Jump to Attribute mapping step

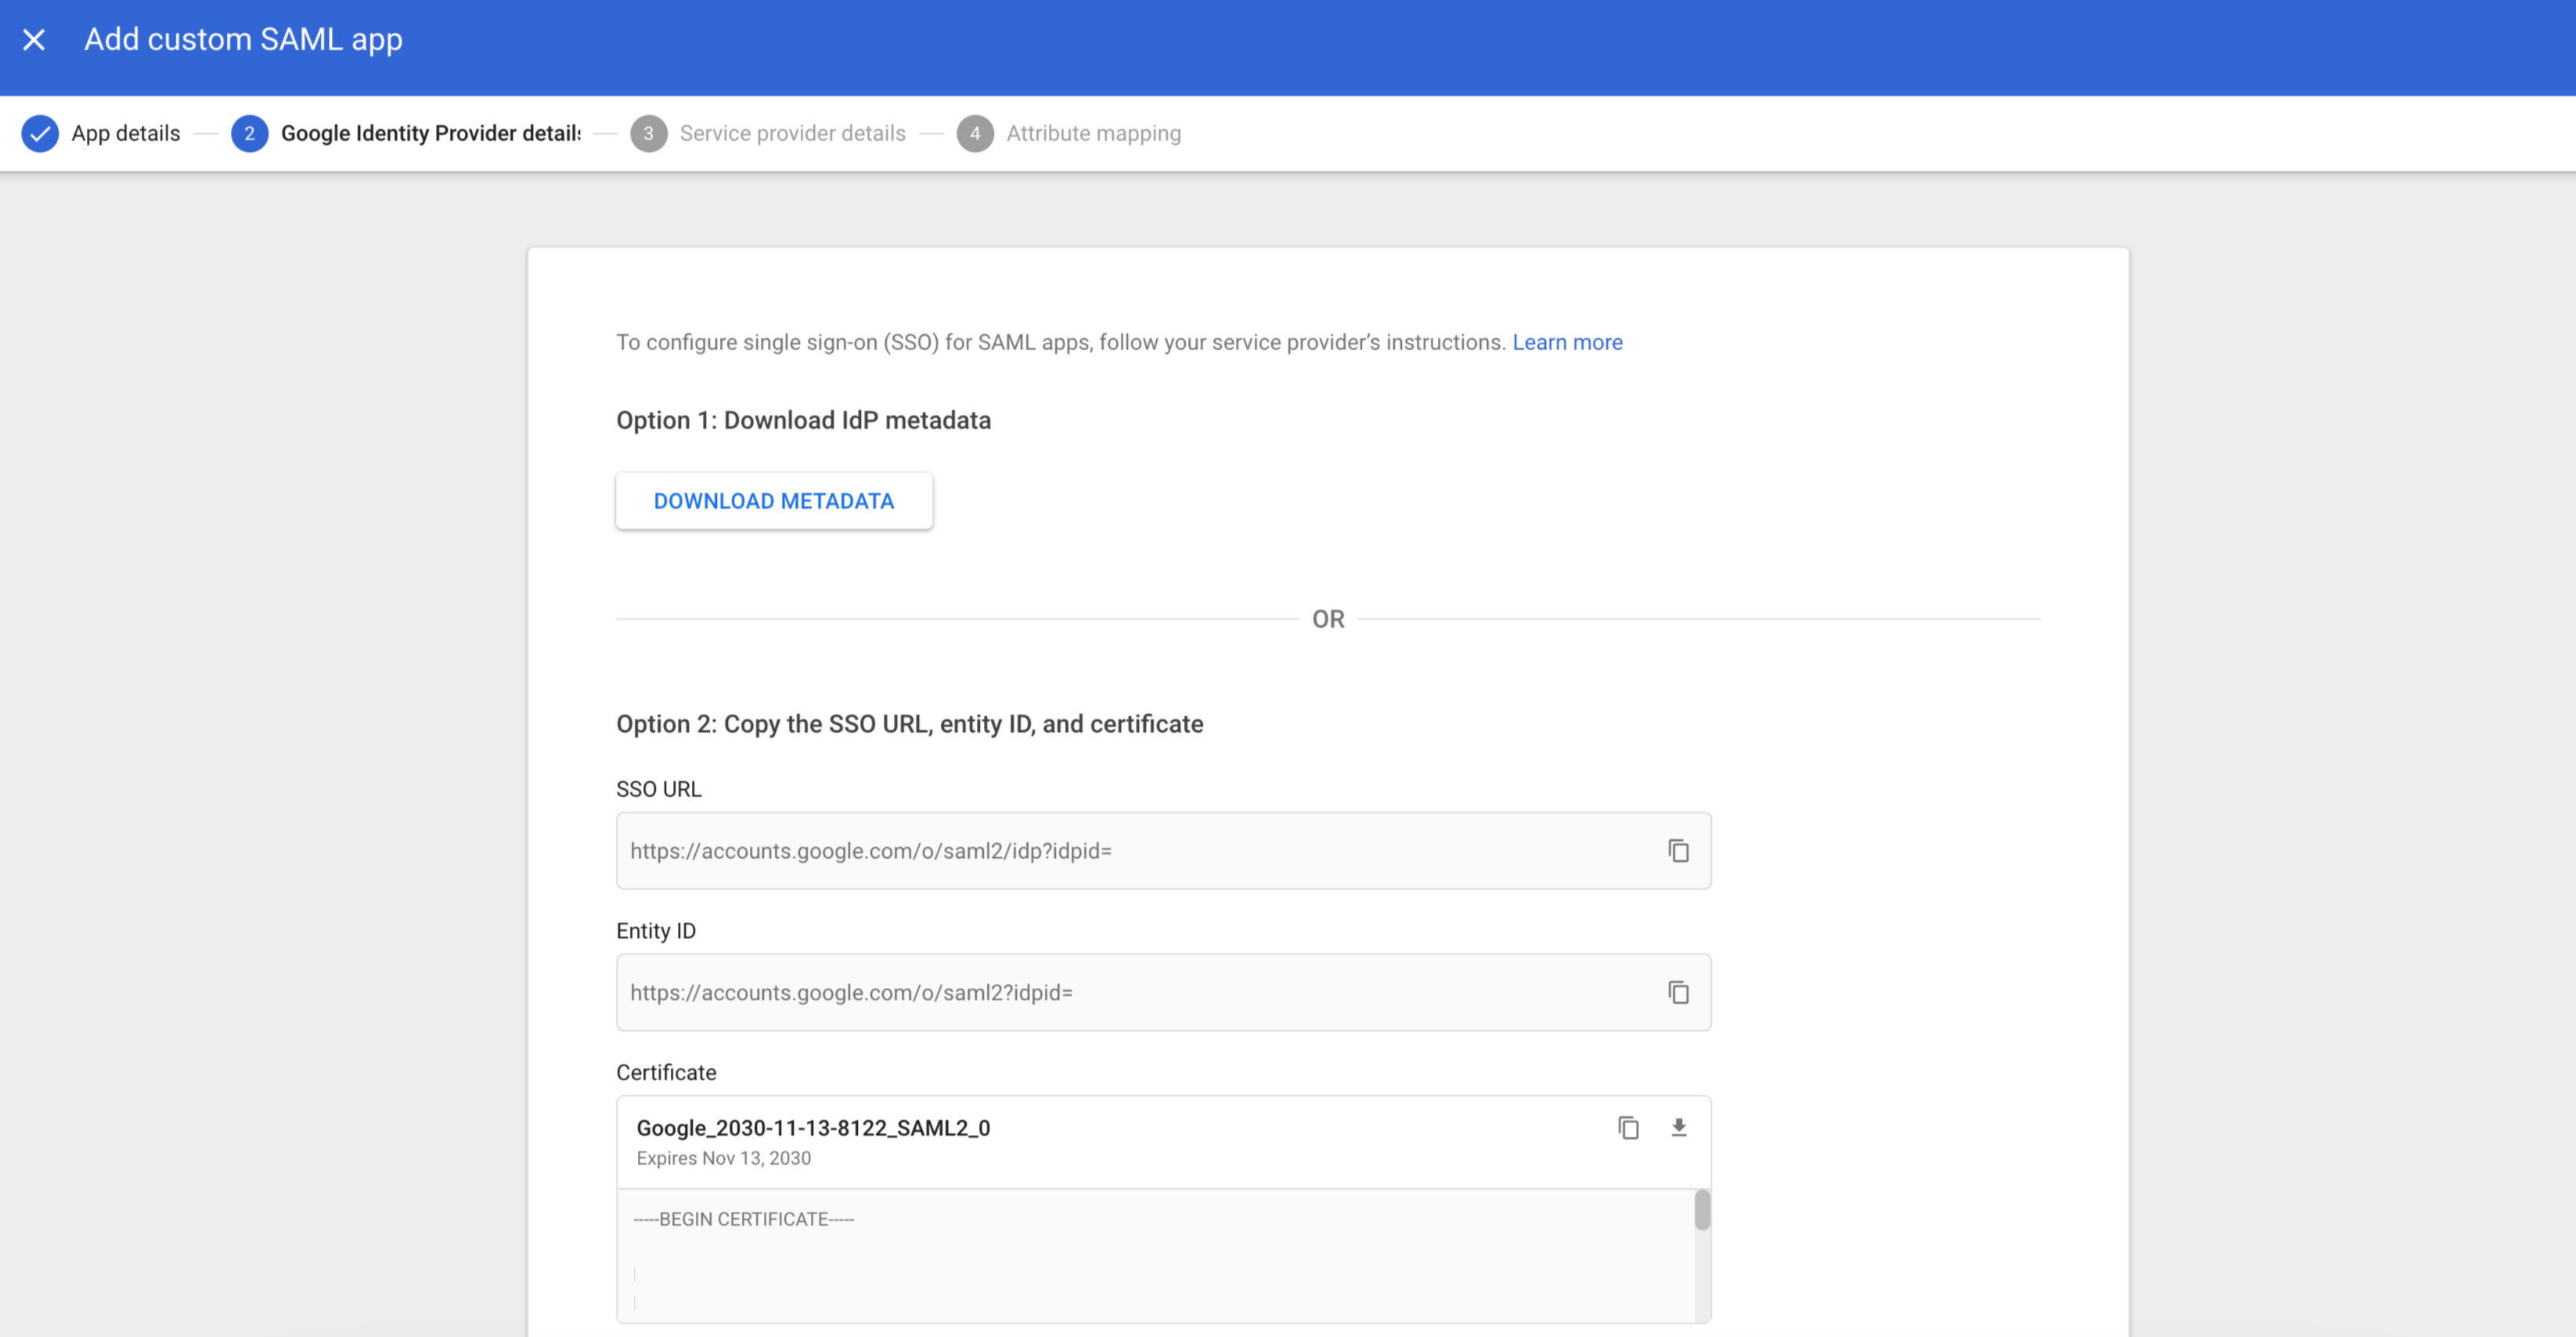1094,134
